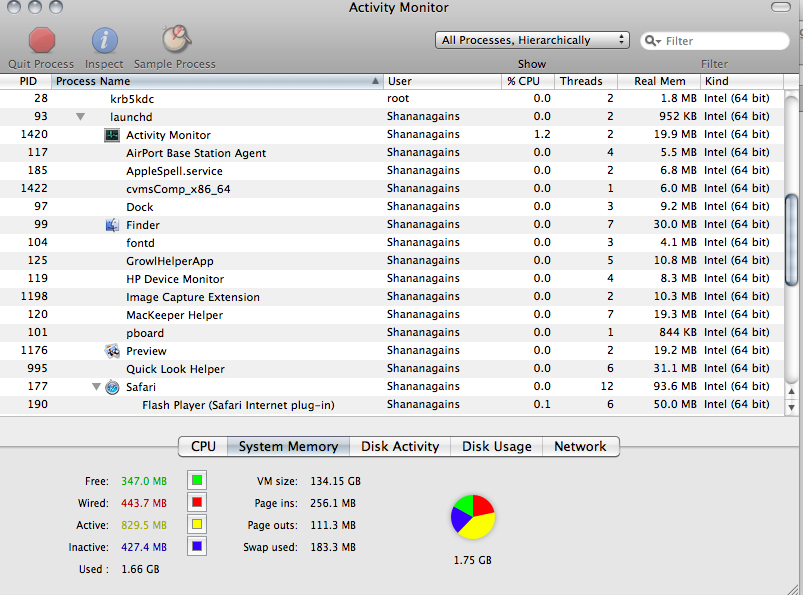Click the 1.2 % CPU value
This screenshot has width=803, height=595.
(x=542, y=134)
